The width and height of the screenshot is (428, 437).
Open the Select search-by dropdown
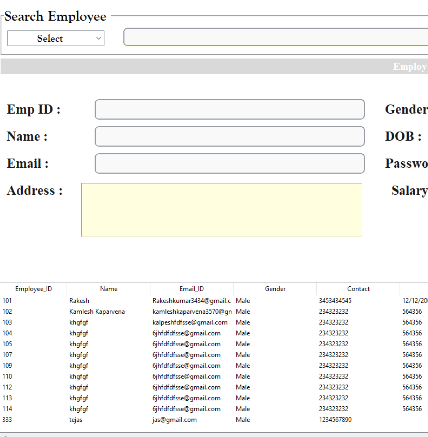56,38
